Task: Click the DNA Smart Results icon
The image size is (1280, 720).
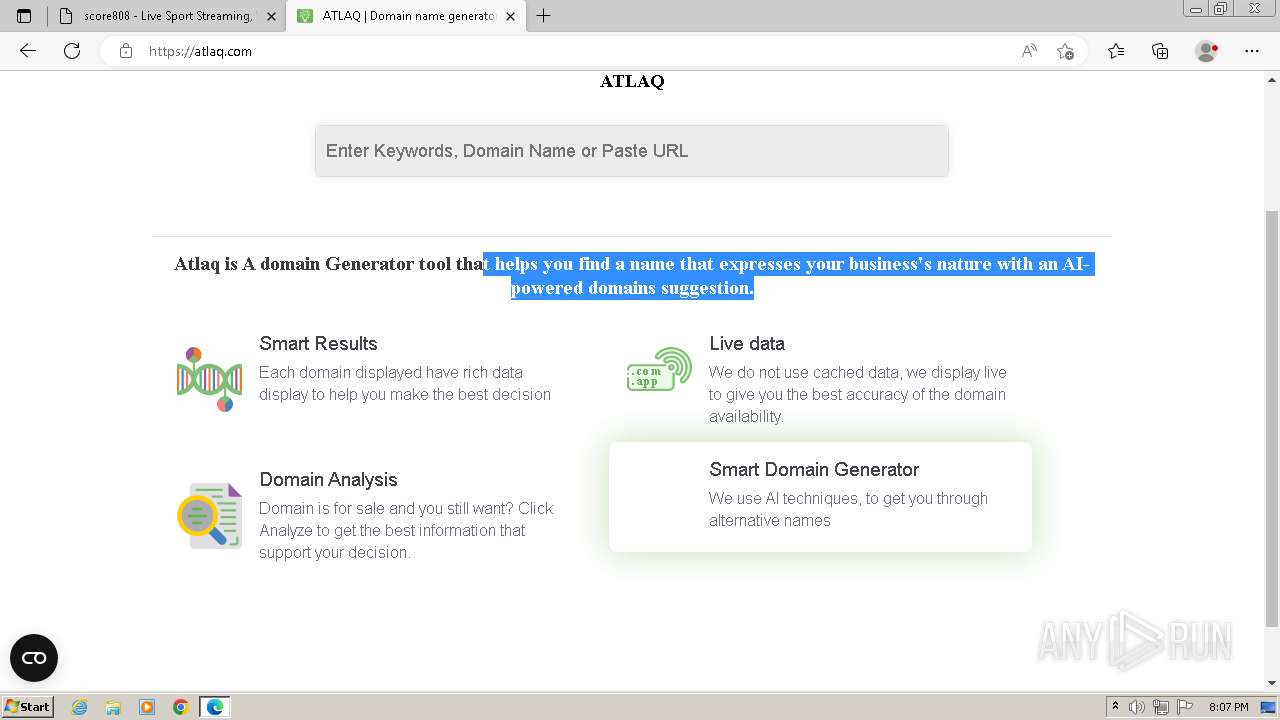Action: click(x=209, y=379)
